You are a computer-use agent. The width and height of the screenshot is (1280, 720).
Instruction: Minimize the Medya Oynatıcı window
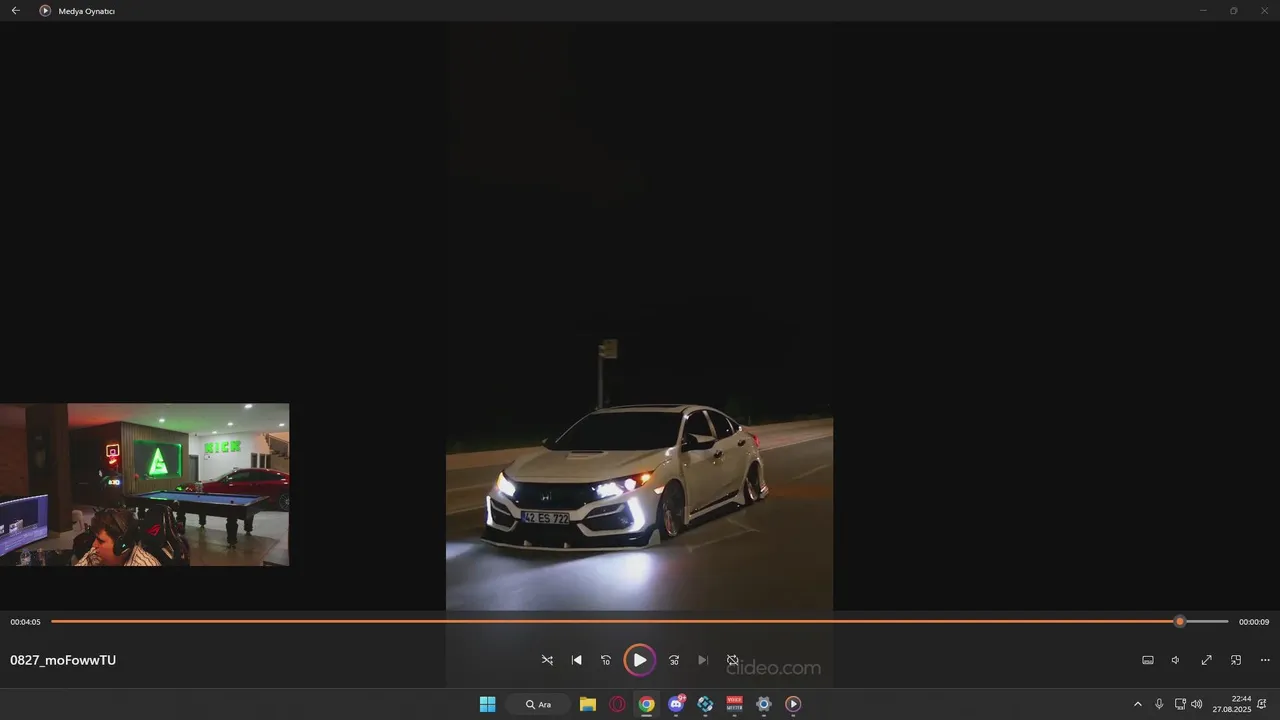click(x=1203, y=10)
